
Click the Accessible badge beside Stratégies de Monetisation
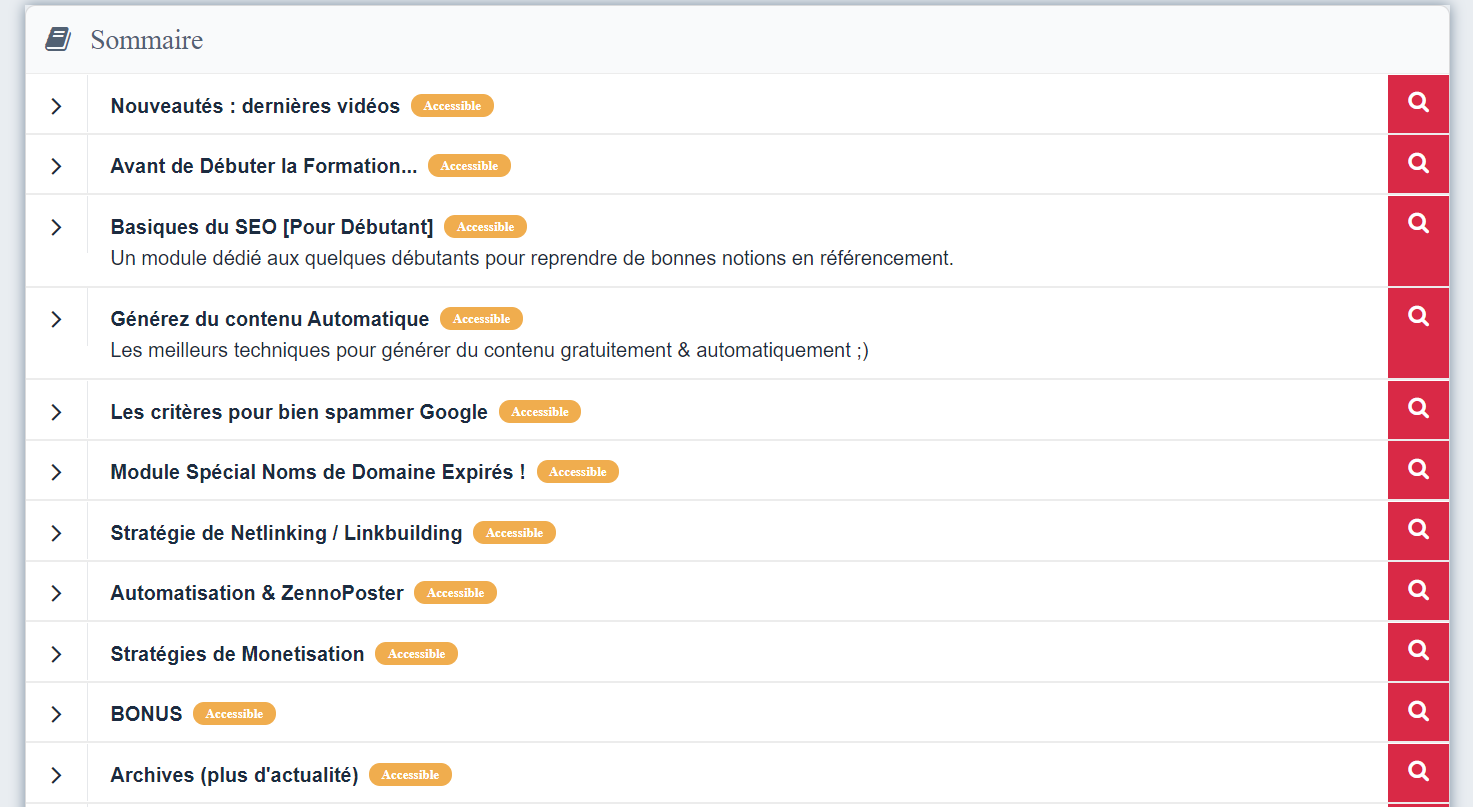pyautogui.click(x=416, y=654)
